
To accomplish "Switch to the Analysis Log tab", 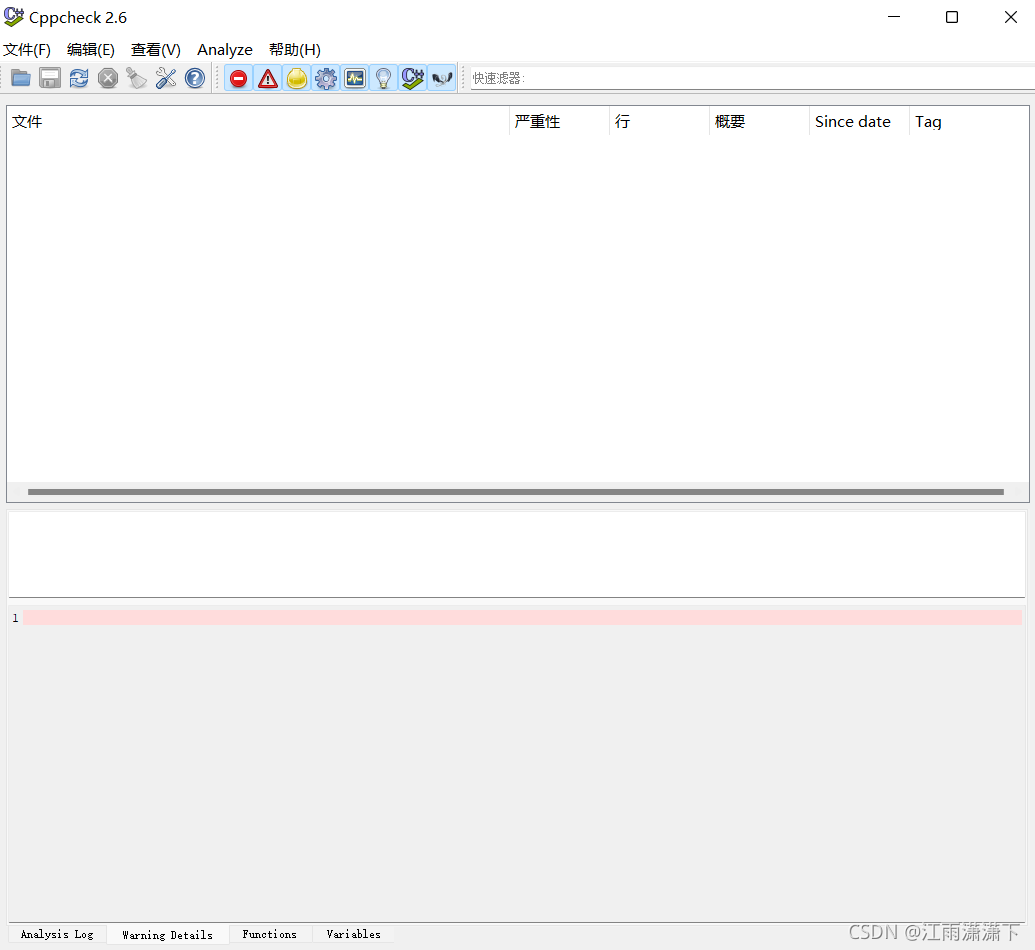I will point(57,934).
